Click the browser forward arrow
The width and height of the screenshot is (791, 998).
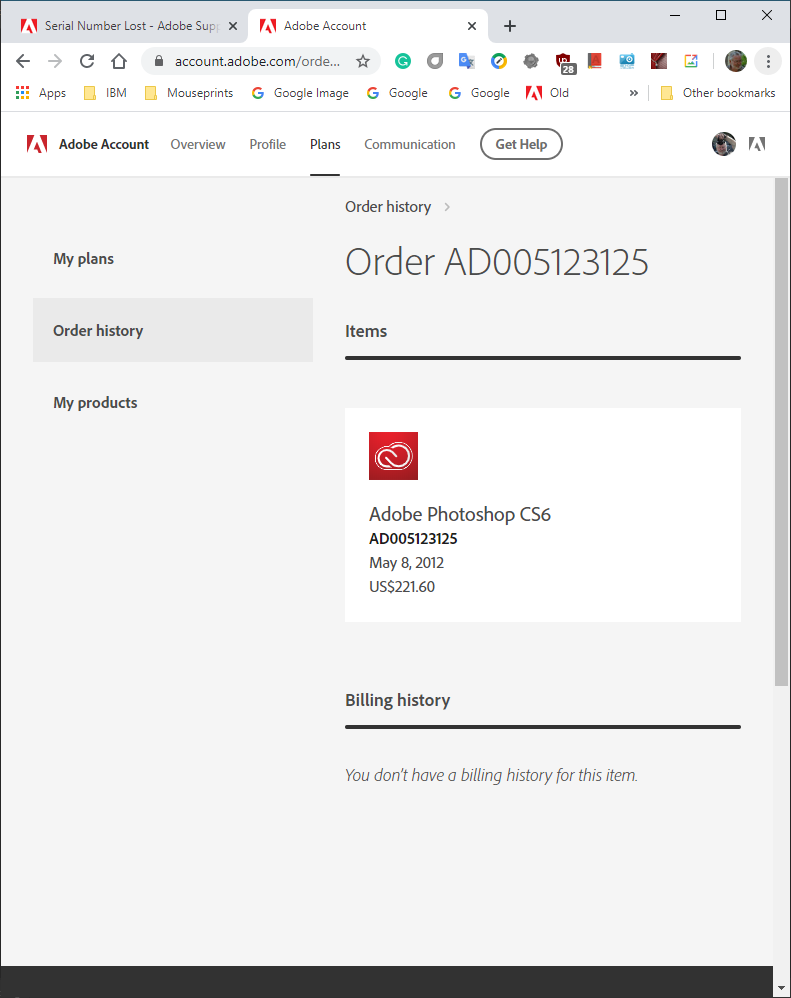click(x=55, y=61)
